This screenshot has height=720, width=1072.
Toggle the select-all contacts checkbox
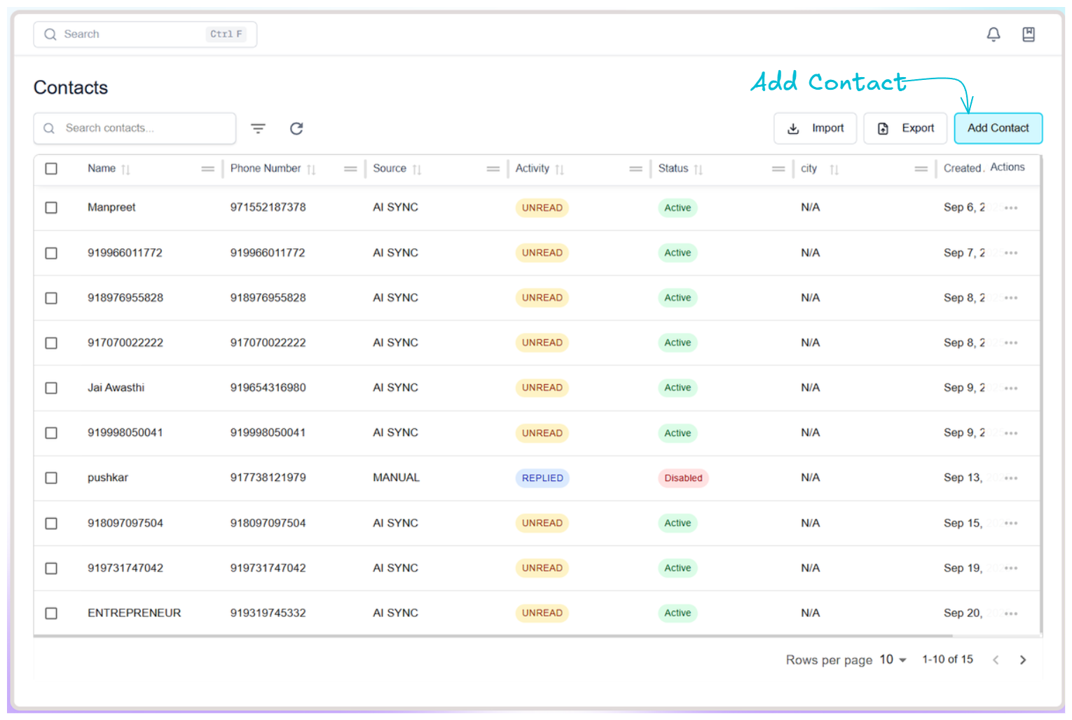pos(51,169)
